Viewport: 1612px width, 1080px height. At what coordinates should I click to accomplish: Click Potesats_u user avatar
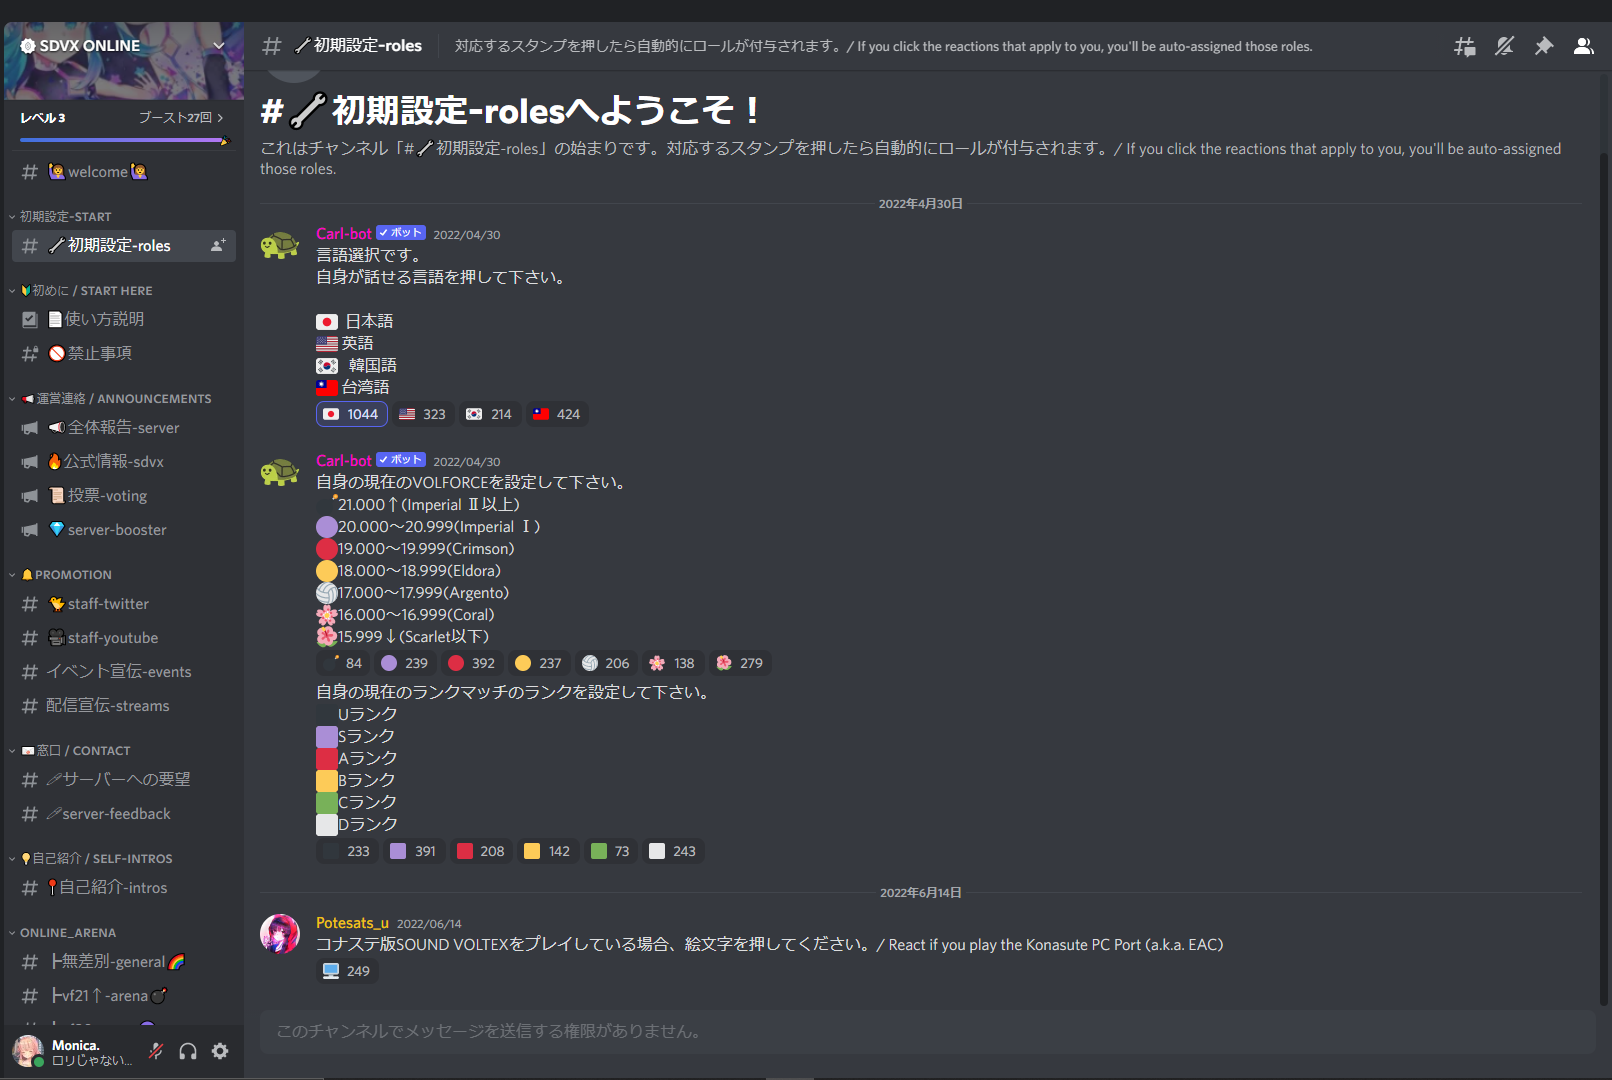[x=280, y=934]
